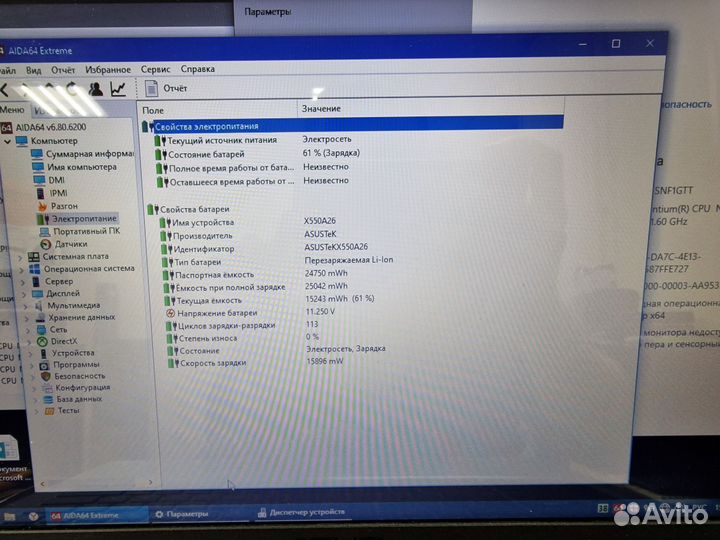Select the Циклов зарядки-разрядки row
This screenshot has height=540, width=720.
click(354, 325)
